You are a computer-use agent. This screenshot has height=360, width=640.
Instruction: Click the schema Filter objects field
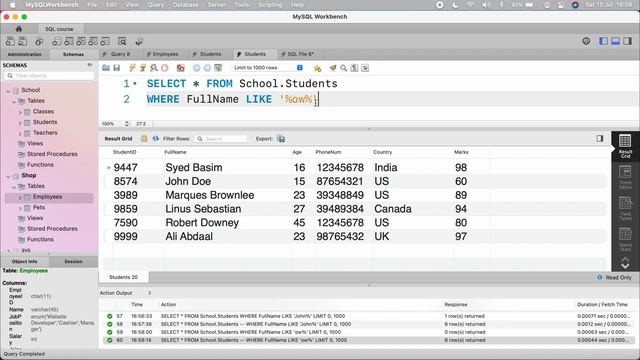click(x=49, y=76)
